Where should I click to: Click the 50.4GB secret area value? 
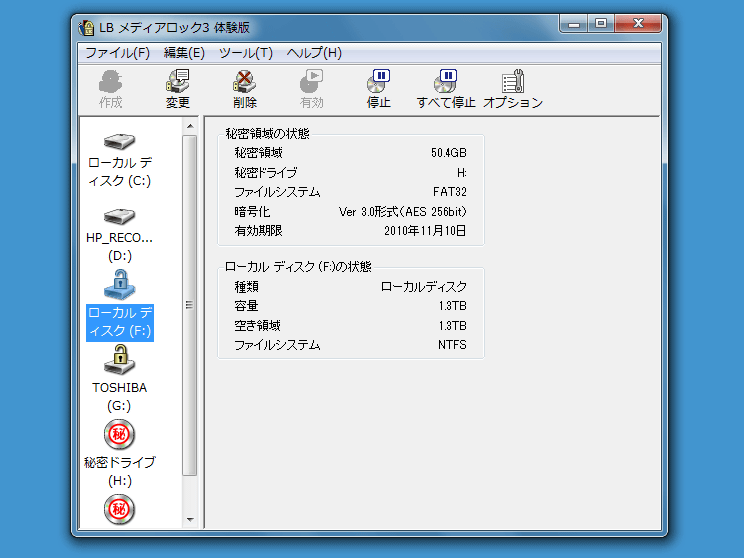tap(448, 153)
